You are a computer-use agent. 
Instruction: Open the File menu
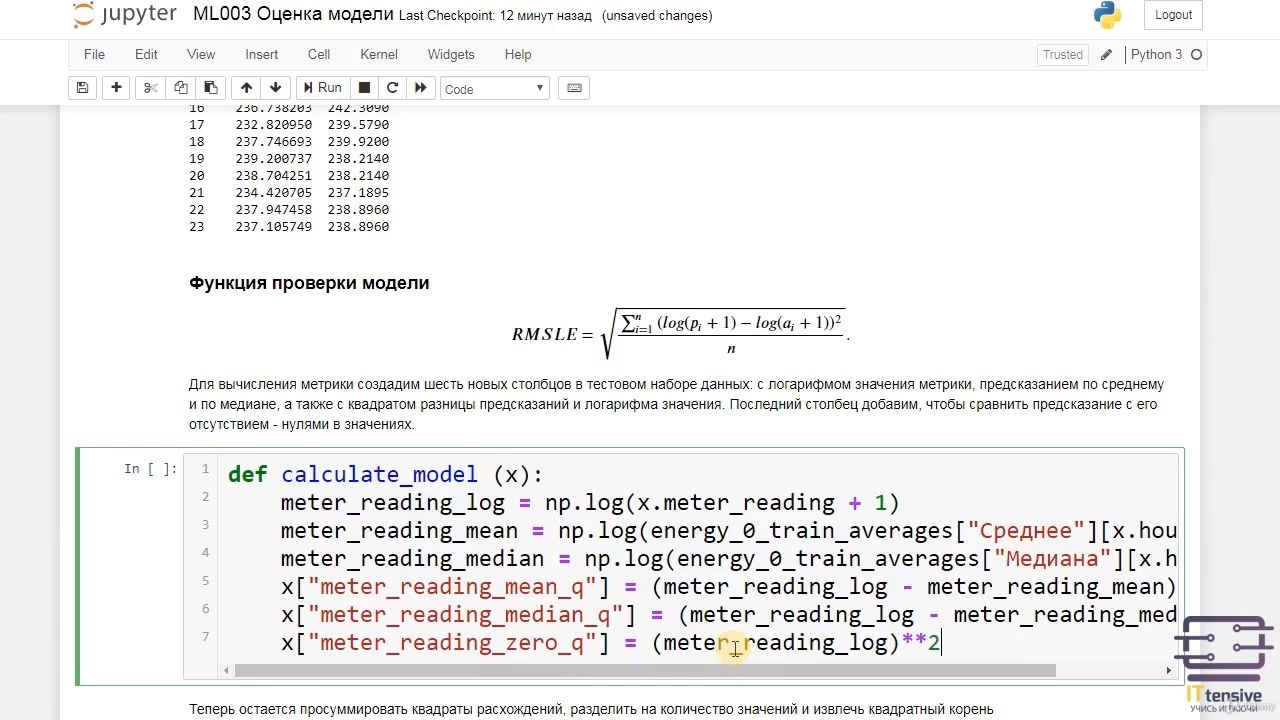(x=94, y=55)
